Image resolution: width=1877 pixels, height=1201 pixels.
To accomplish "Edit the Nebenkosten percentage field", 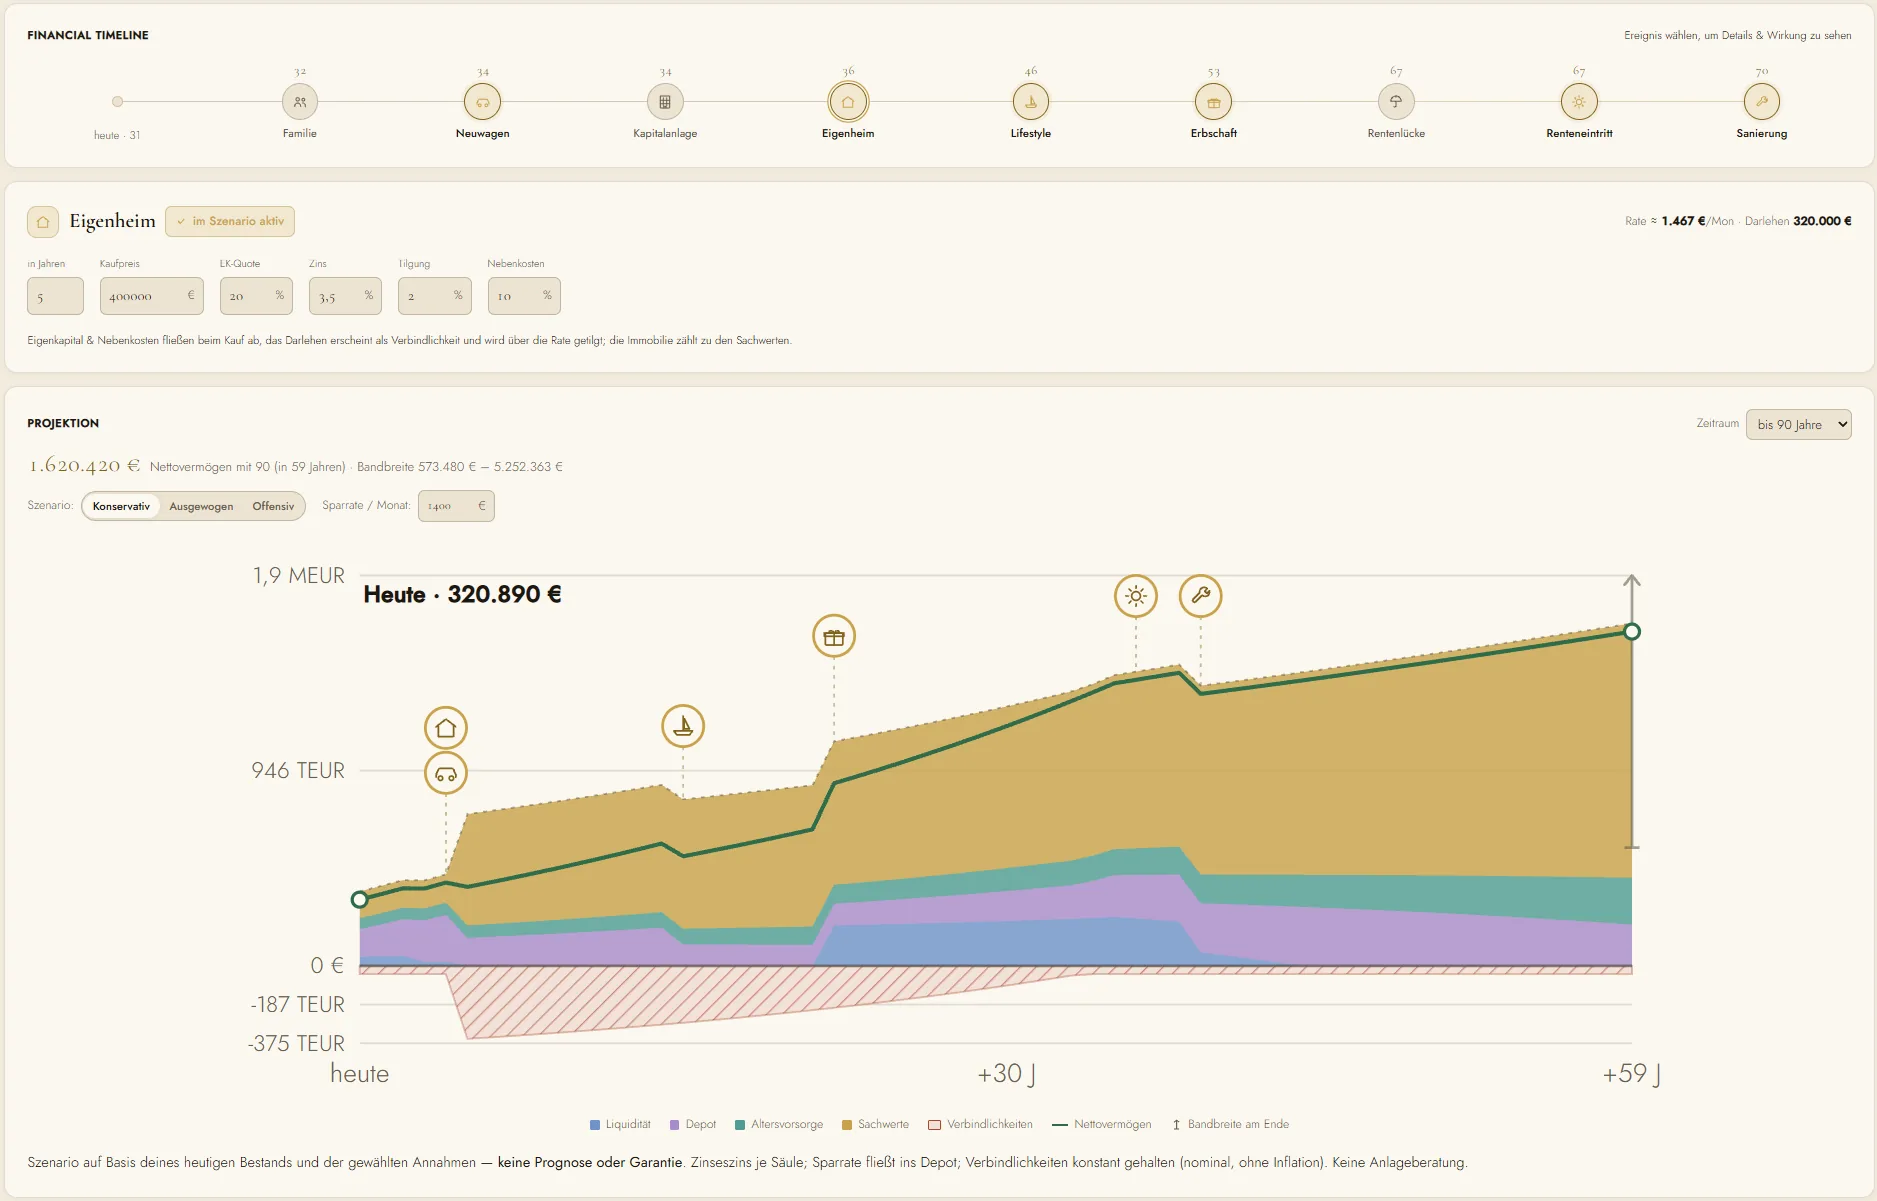I will pos(524,296).
